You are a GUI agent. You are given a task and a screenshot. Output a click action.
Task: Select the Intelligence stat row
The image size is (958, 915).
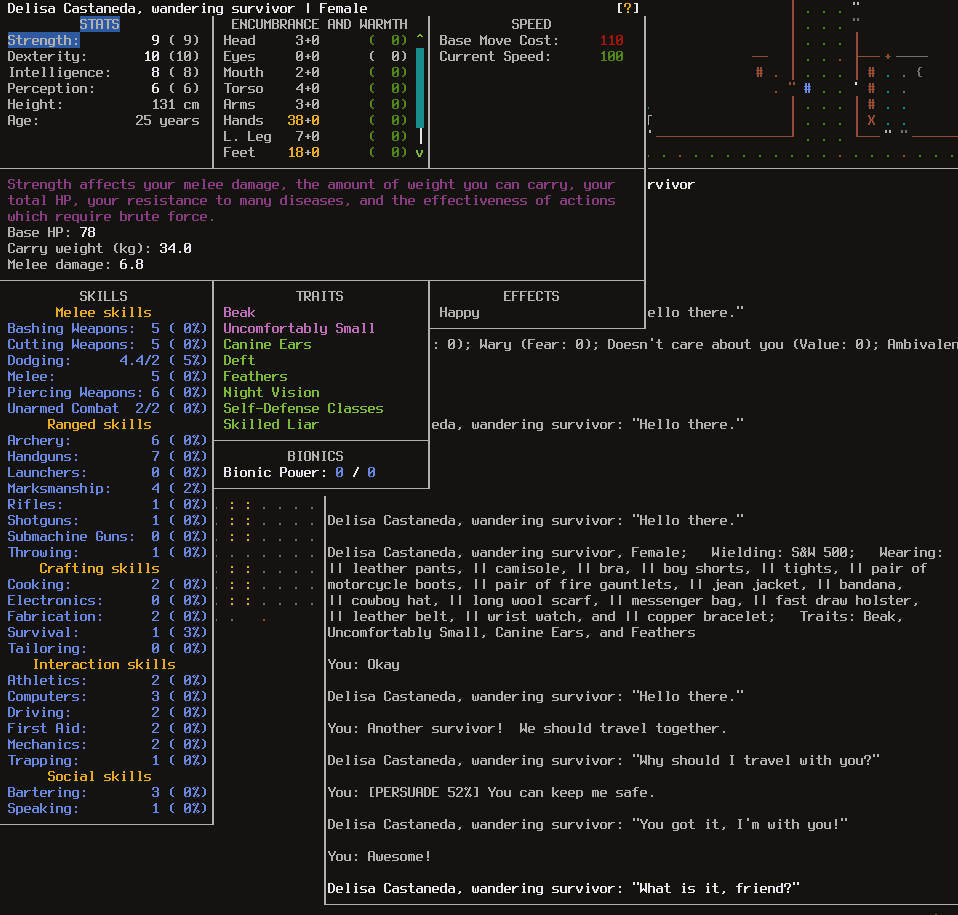(103, 72)
